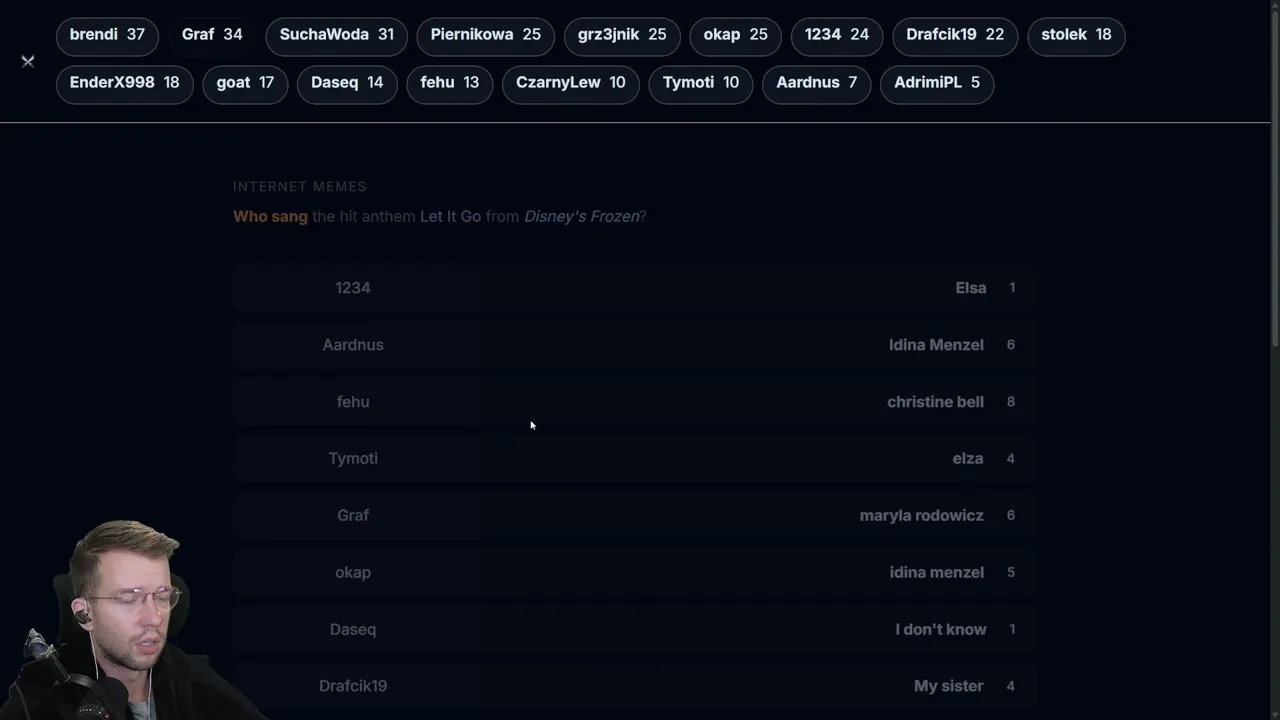Select the SuchaWoda 31 player chip
This screenshot has width=1280, height=720.
336,35
